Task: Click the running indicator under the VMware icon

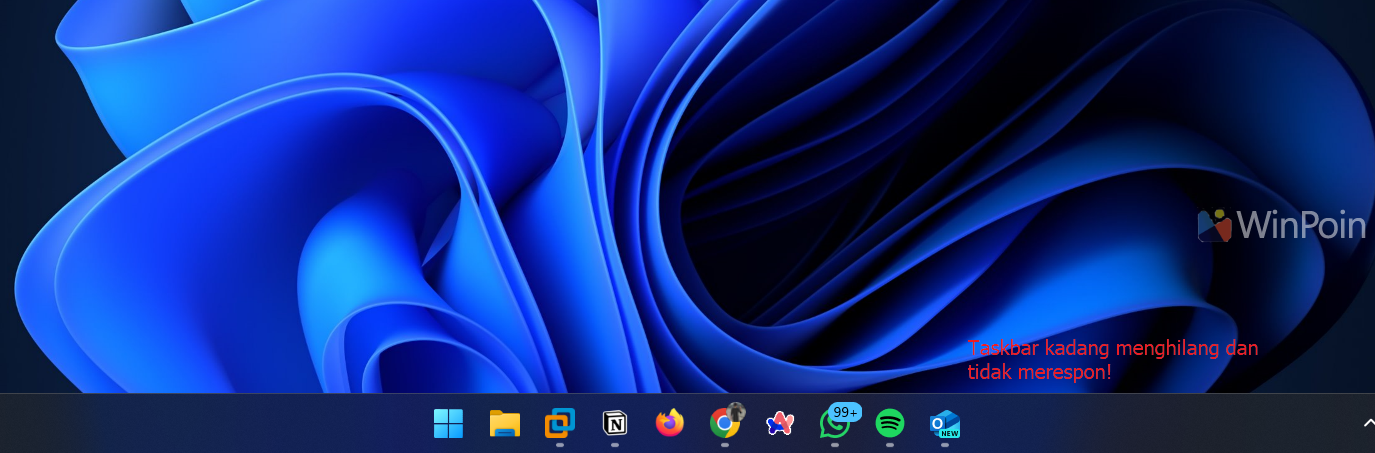Action: 559,445
